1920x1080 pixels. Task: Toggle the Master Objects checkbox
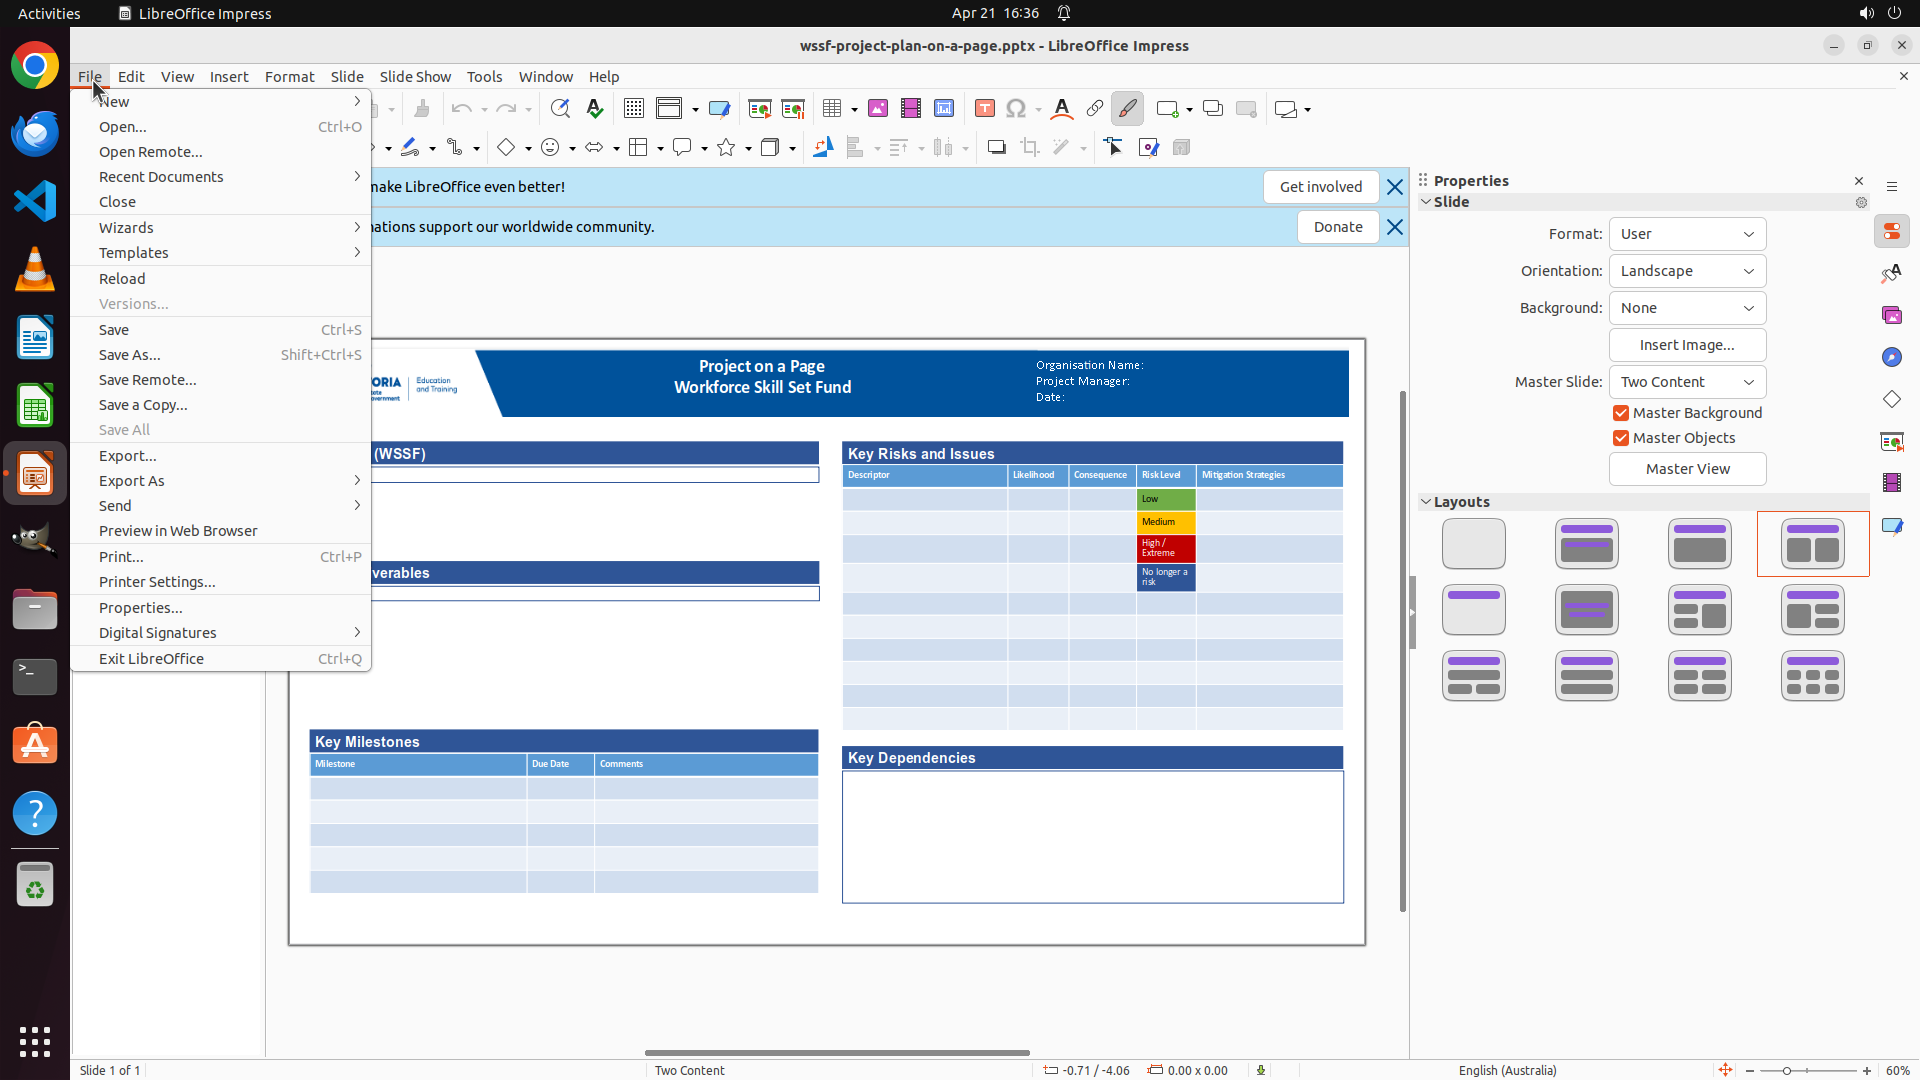tap(1621, 438)
